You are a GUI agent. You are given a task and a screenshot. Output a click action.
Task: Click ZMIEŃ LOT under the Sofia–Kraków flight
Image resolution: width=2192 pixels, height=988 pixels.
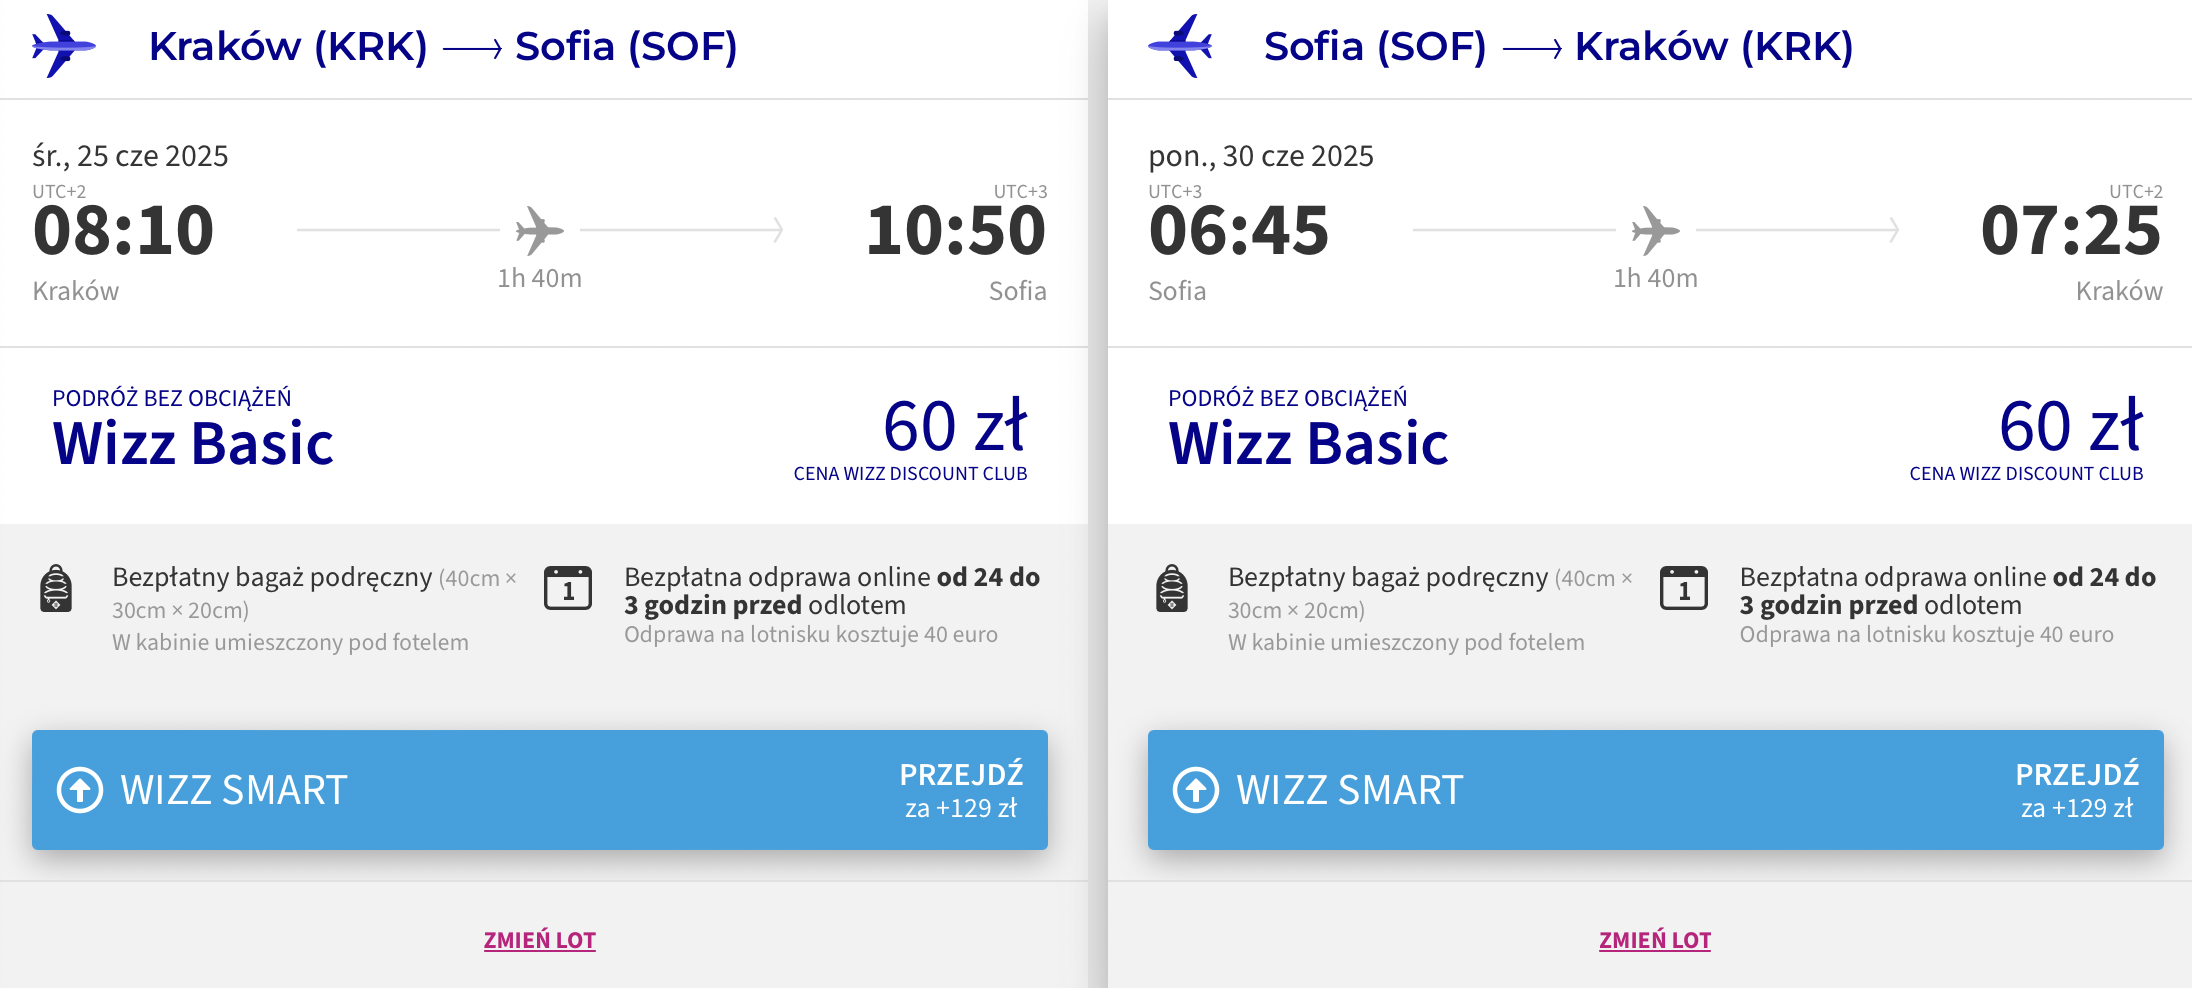1655,940
